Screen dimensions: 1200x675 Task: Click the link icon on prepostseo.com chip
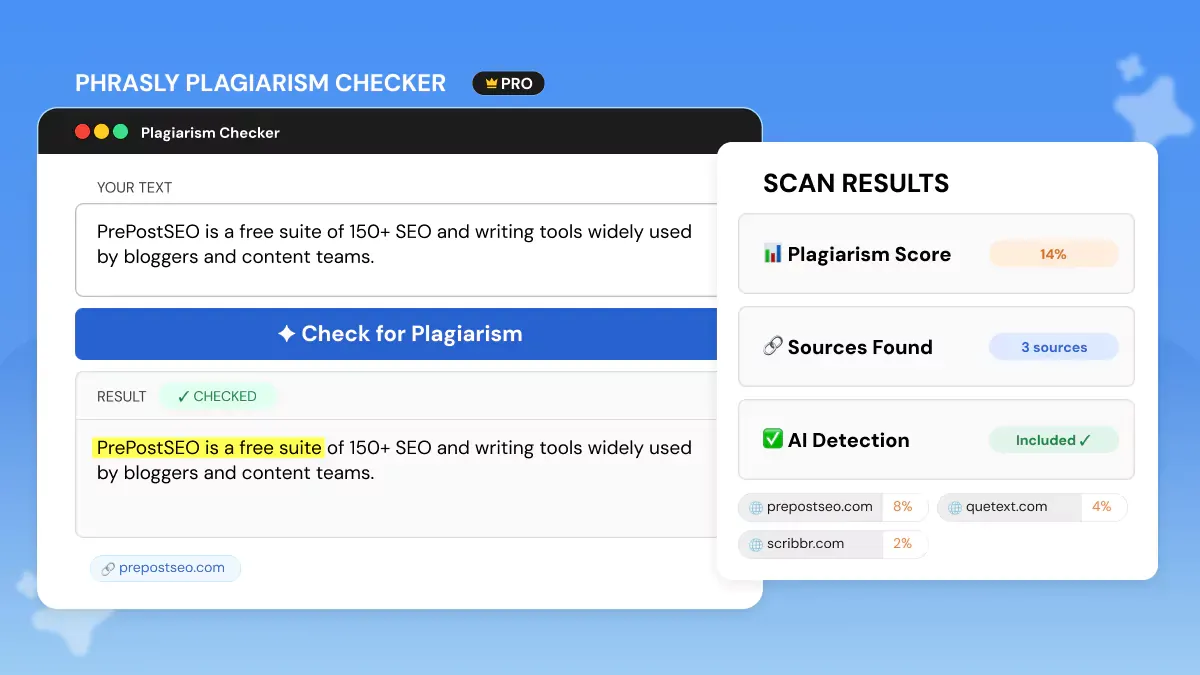point(108,568)
